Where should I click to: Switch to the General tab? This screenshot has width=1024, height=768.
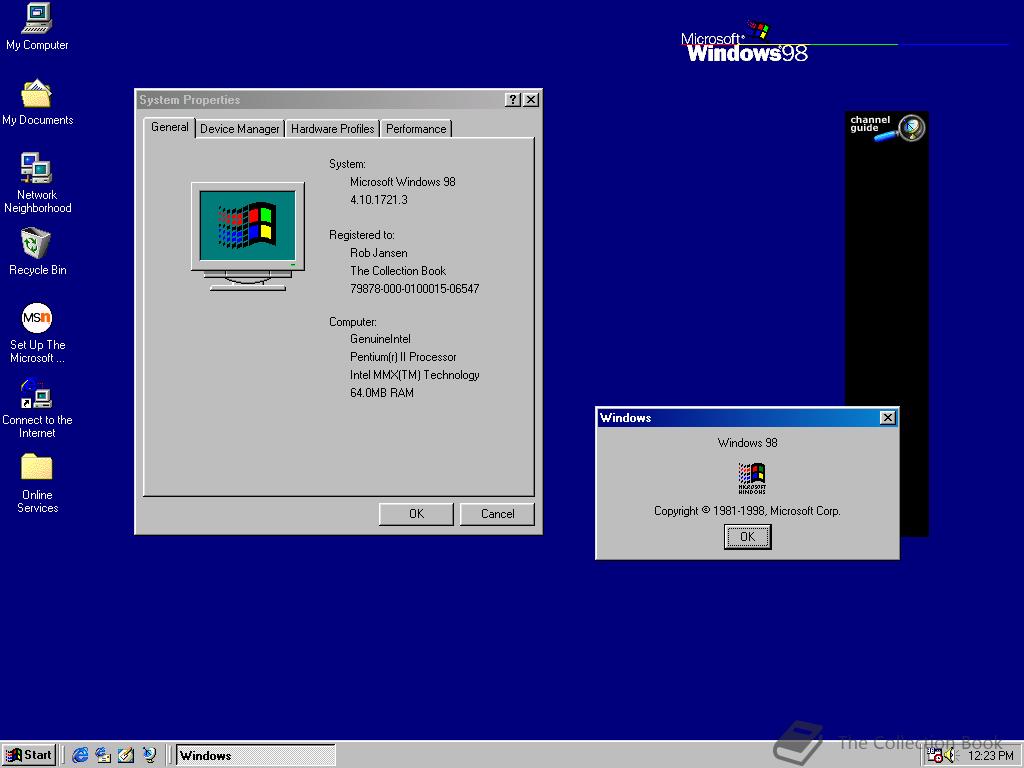[170, 127]
